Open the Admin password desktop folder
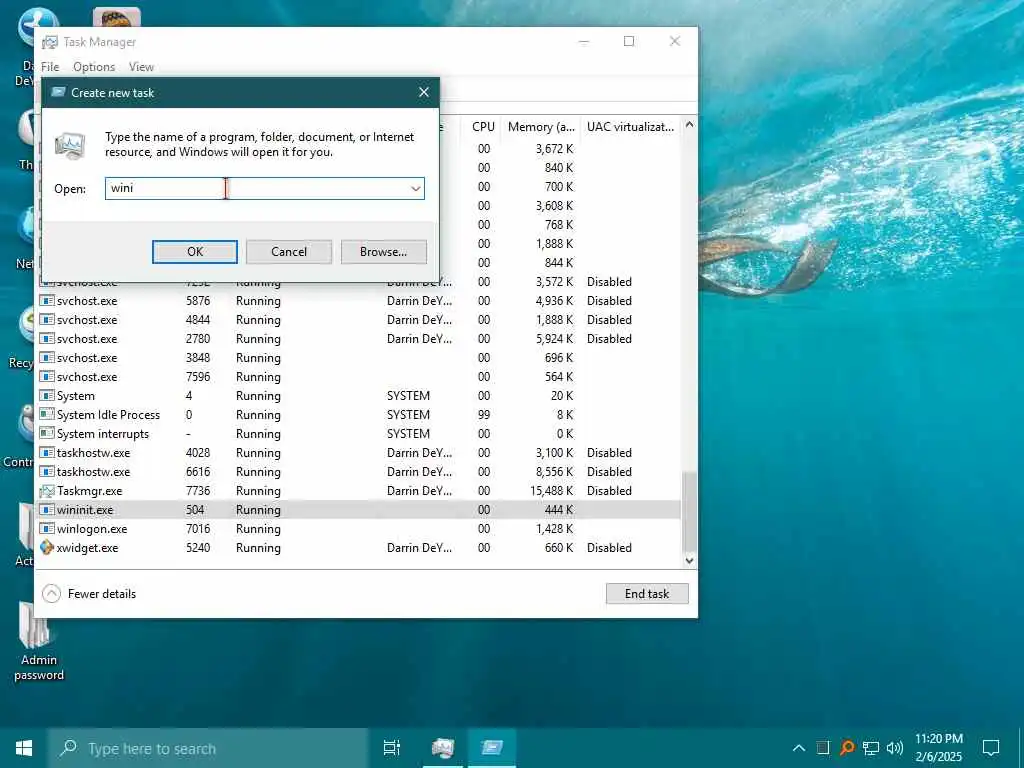Screen dimensions: 1024x768 click(x=38, y=641)
